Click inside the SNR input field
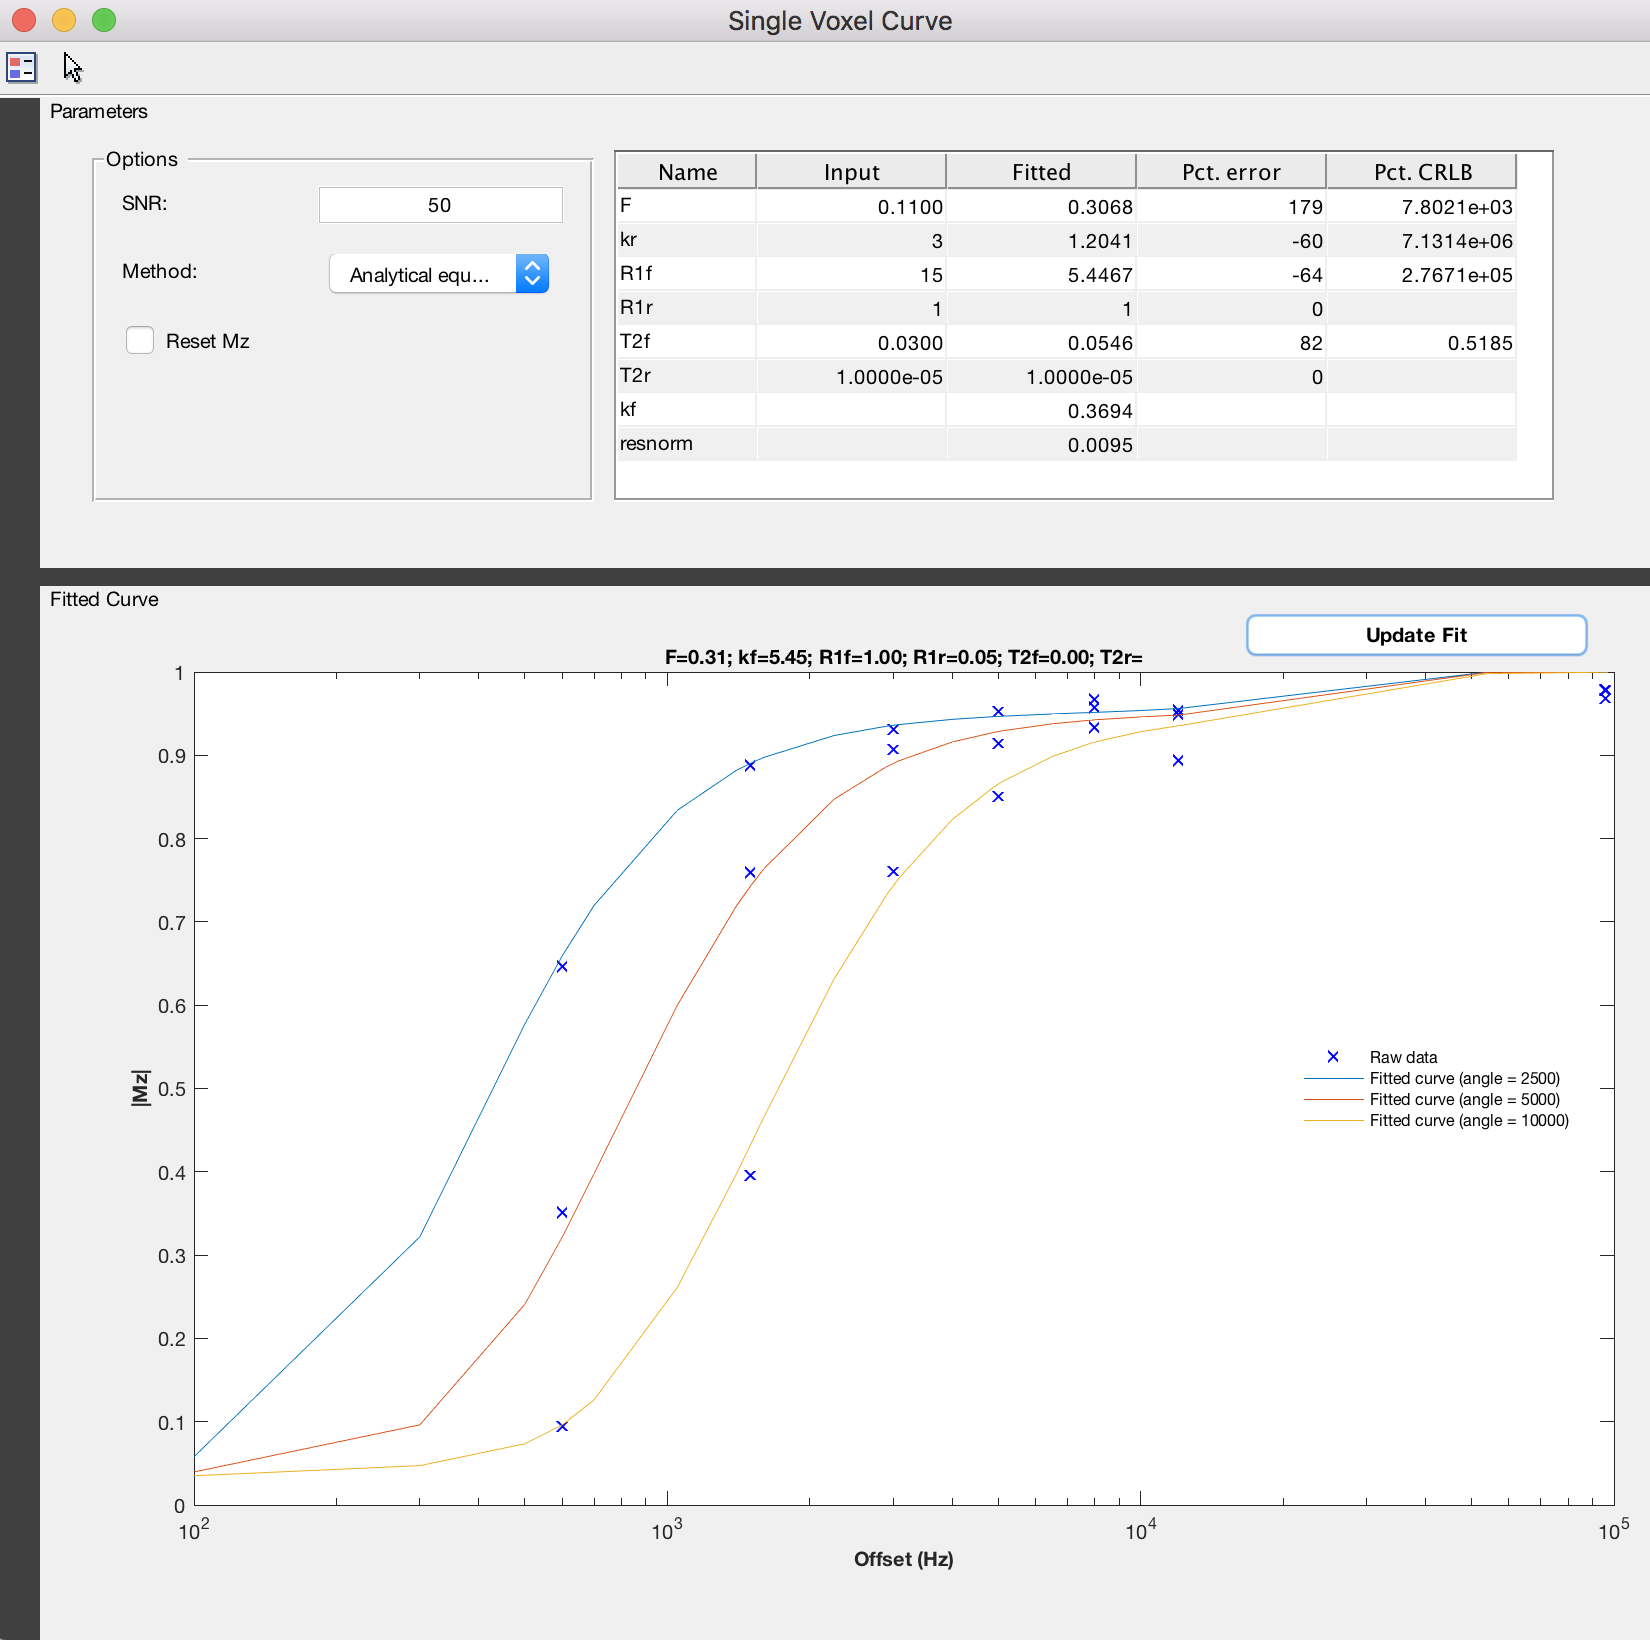The image size is (1650, 1640). point(440,204)
